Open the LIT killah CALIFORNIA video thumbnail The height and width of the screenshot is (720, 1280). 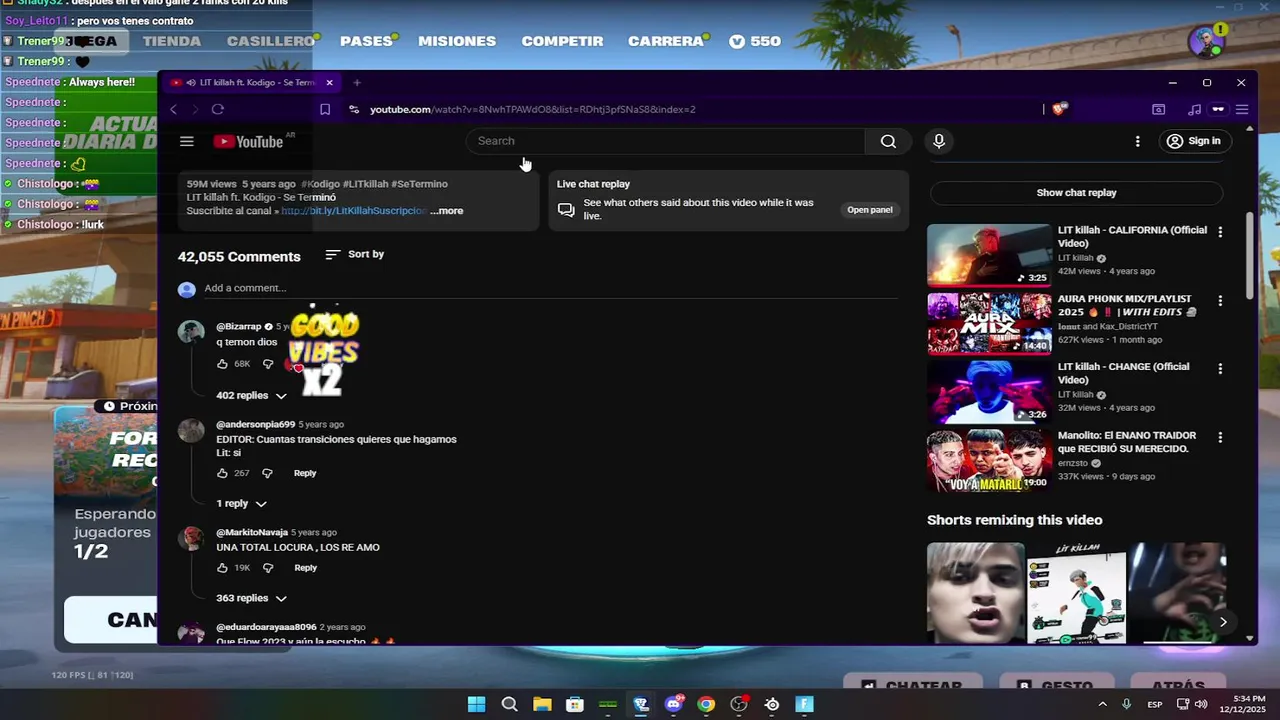tap(989, 255)
